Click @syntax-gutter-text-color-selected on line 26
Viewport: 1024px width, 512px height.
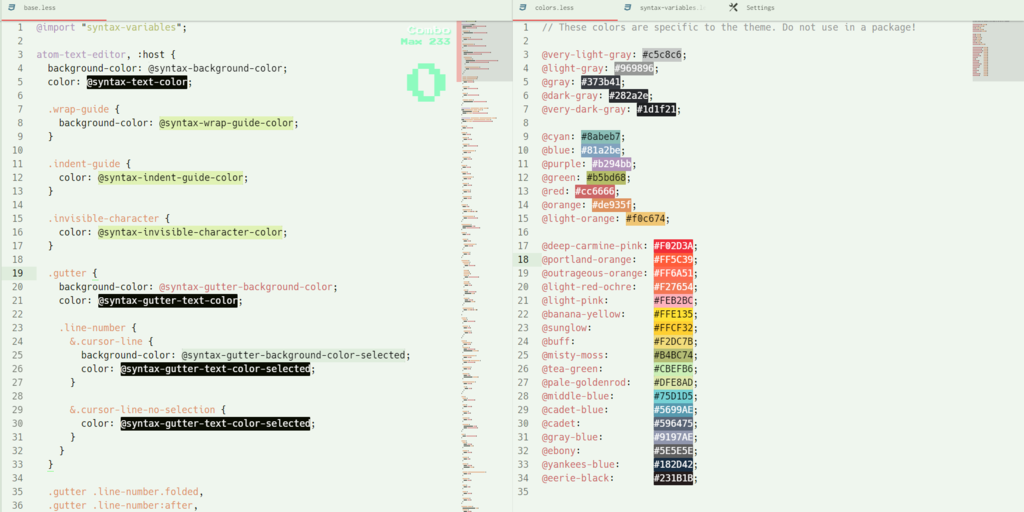tap(215, 369)
